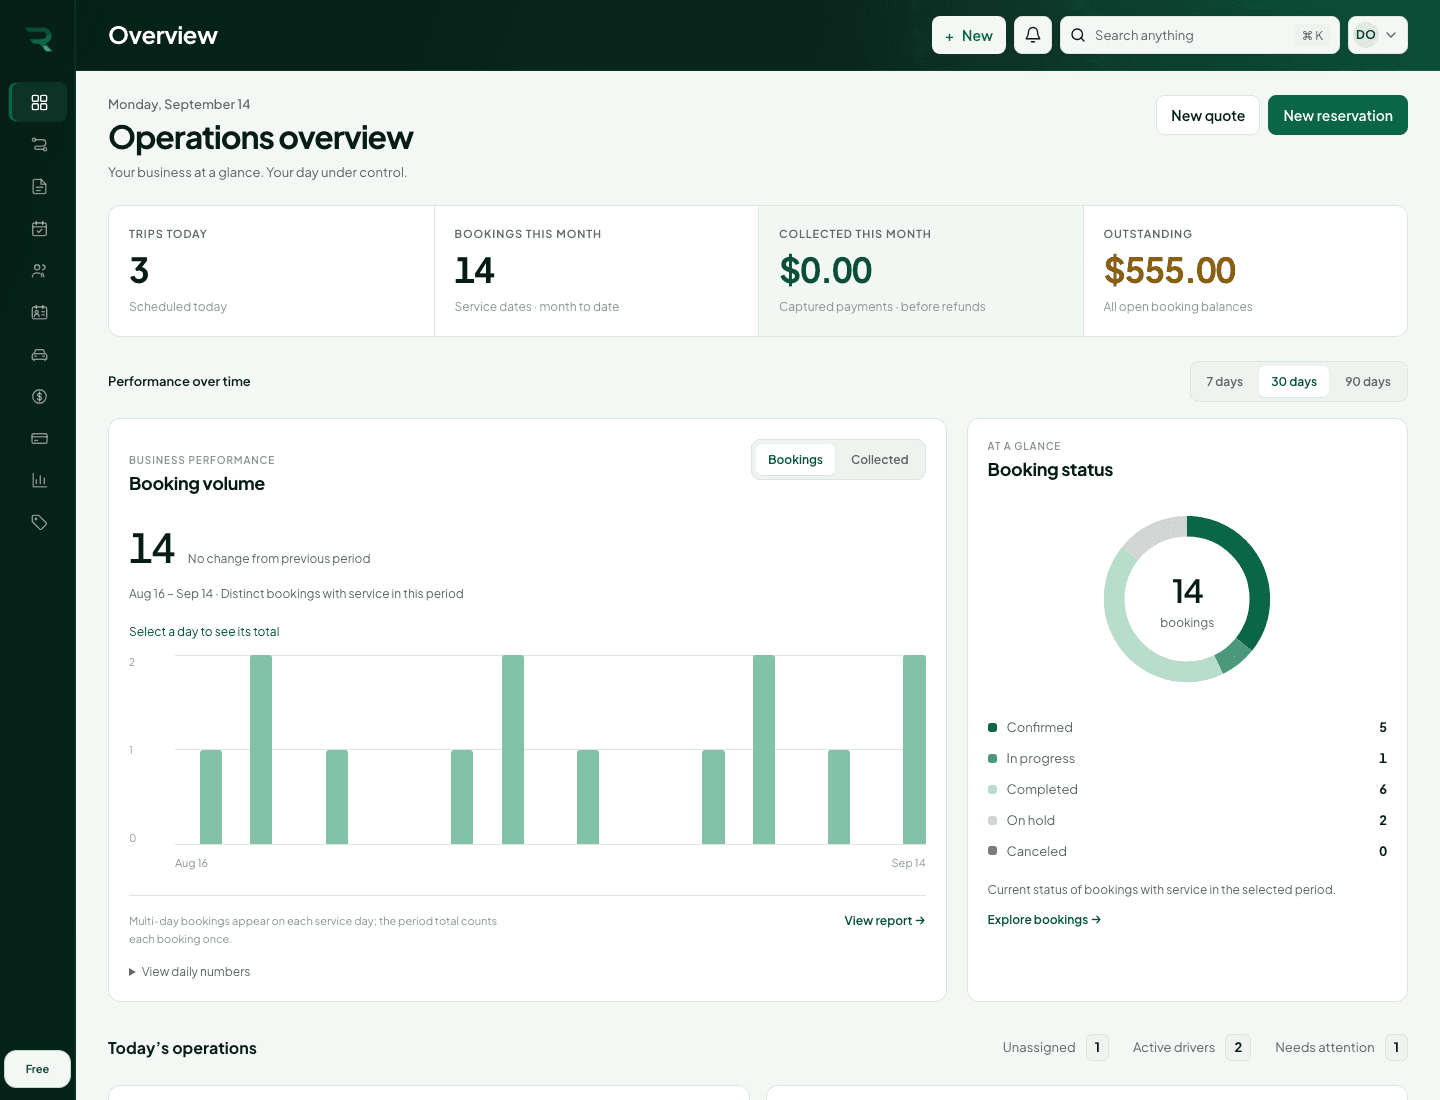Viewport: 1440px width, 1100px height.
Task: Click the Unassigned count badge
Action: (1097, 1047)
